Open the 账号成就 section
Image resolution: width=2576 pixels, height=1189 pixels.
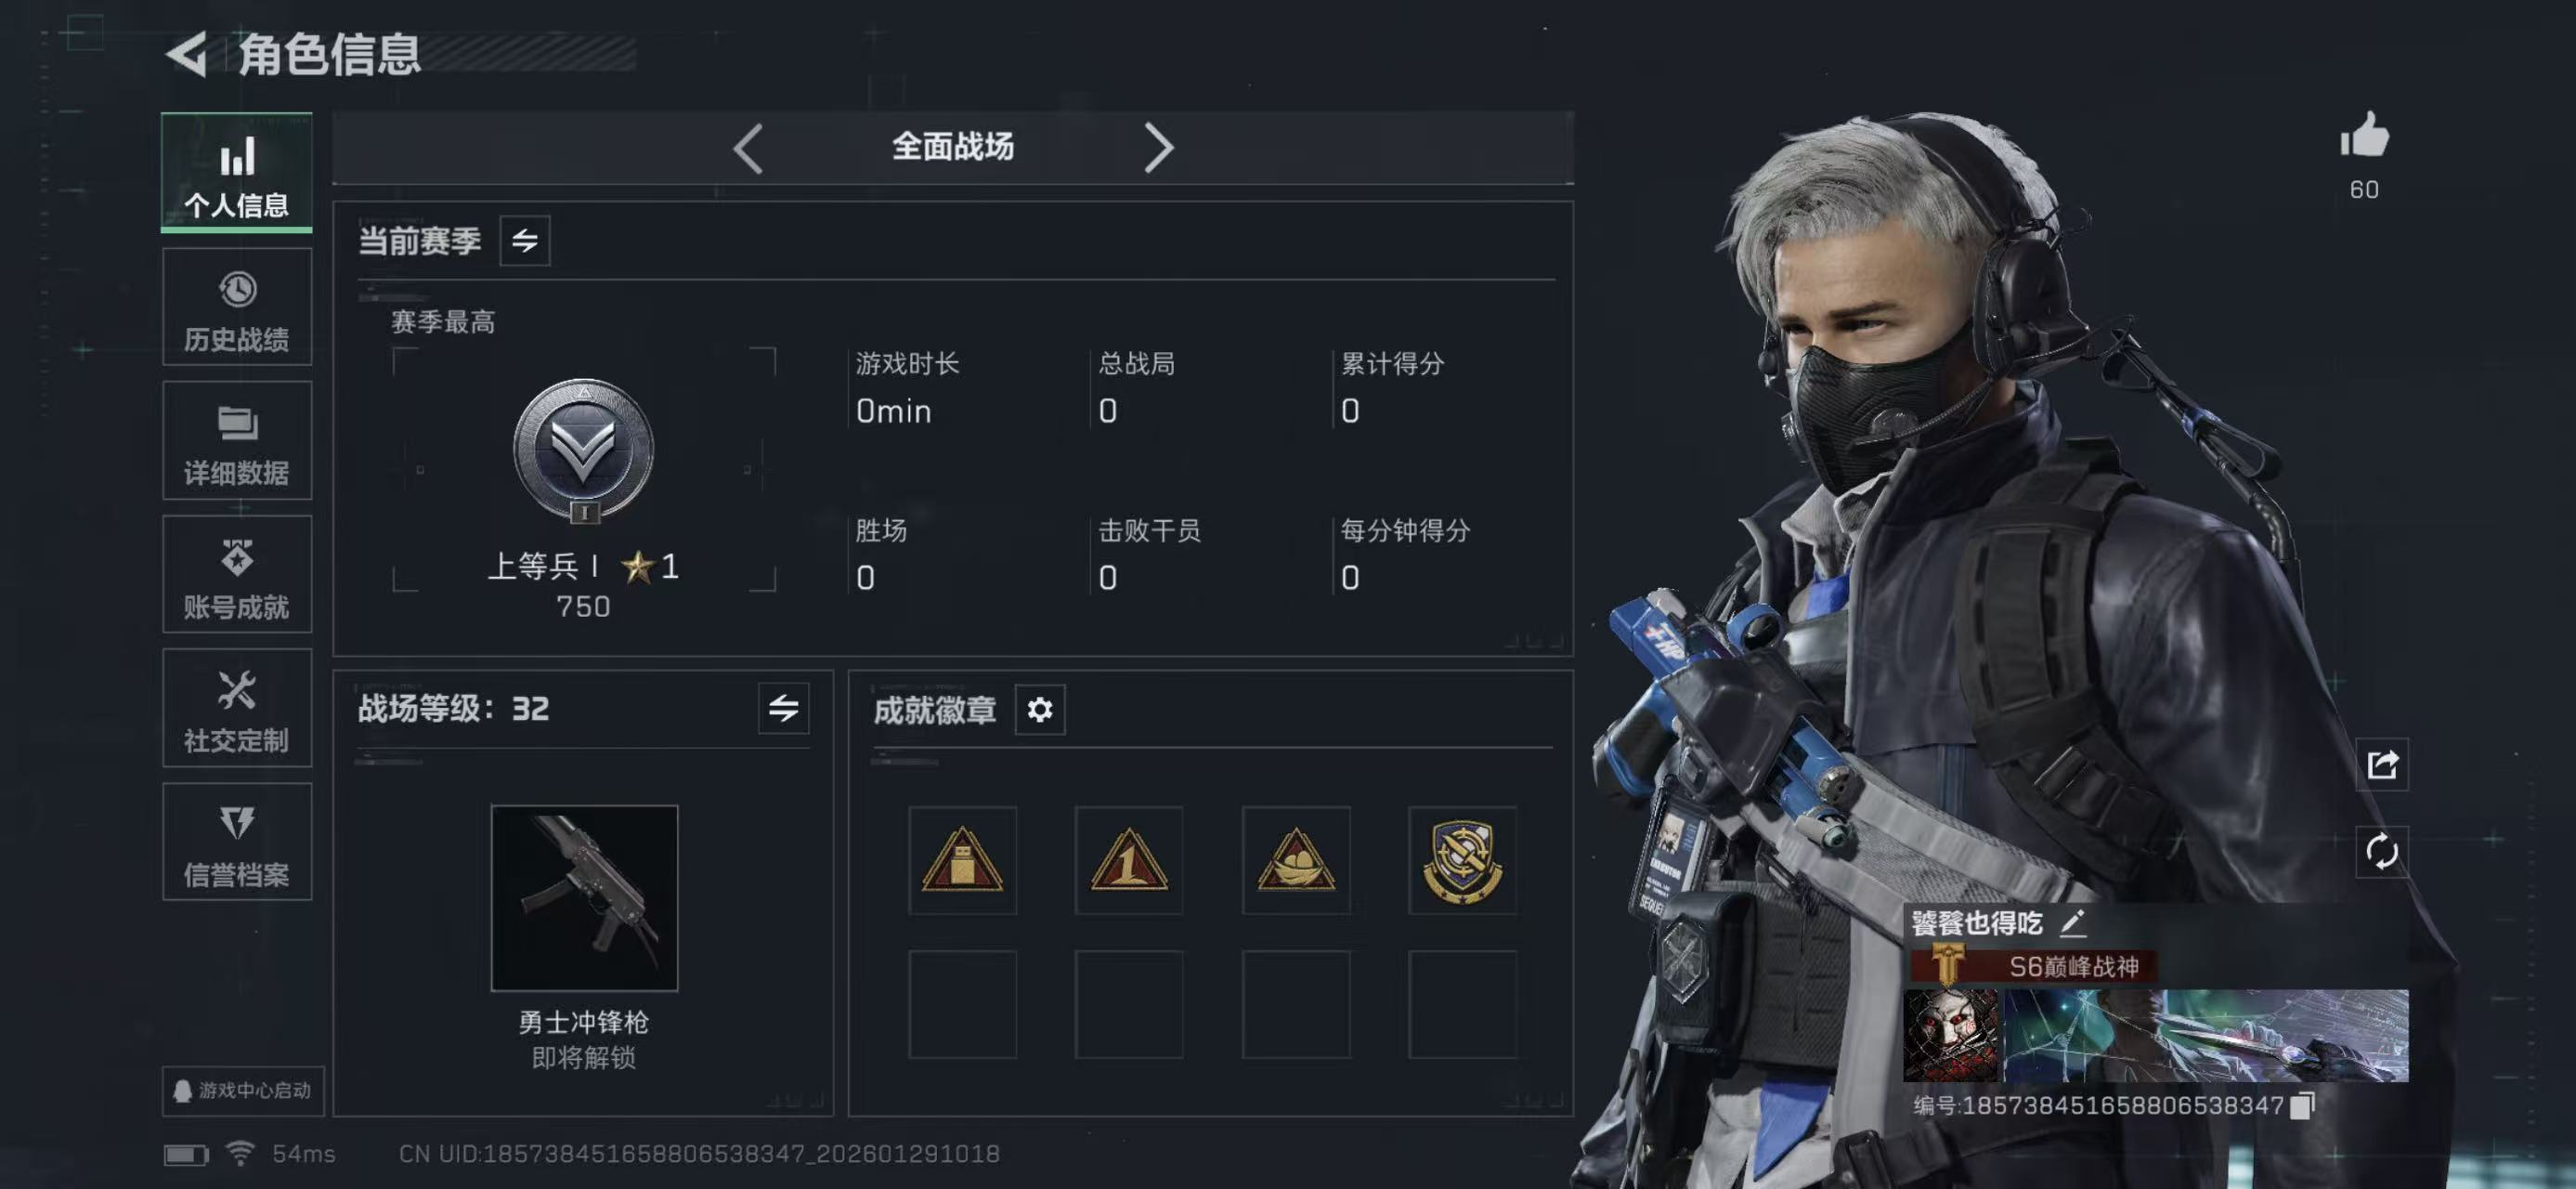point(237,574)
